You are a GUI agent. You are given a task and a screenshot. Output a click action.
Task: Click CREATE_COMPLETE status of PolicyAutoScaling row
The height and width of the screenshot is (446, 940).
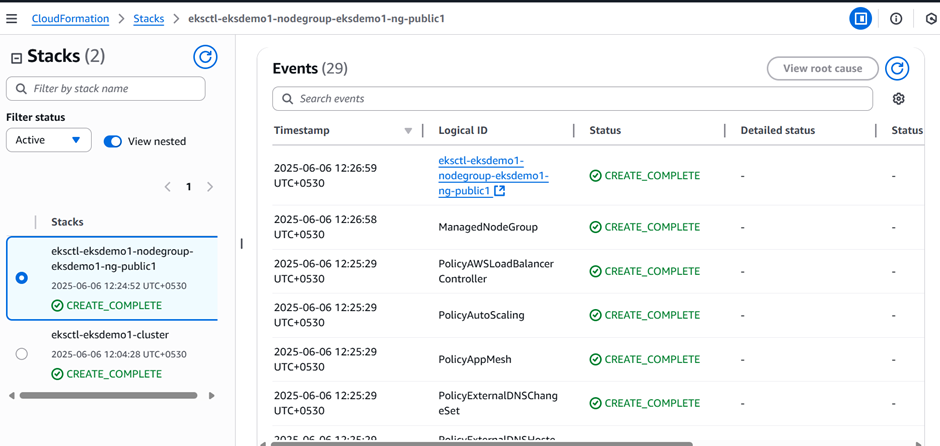(x=644, y=315)
